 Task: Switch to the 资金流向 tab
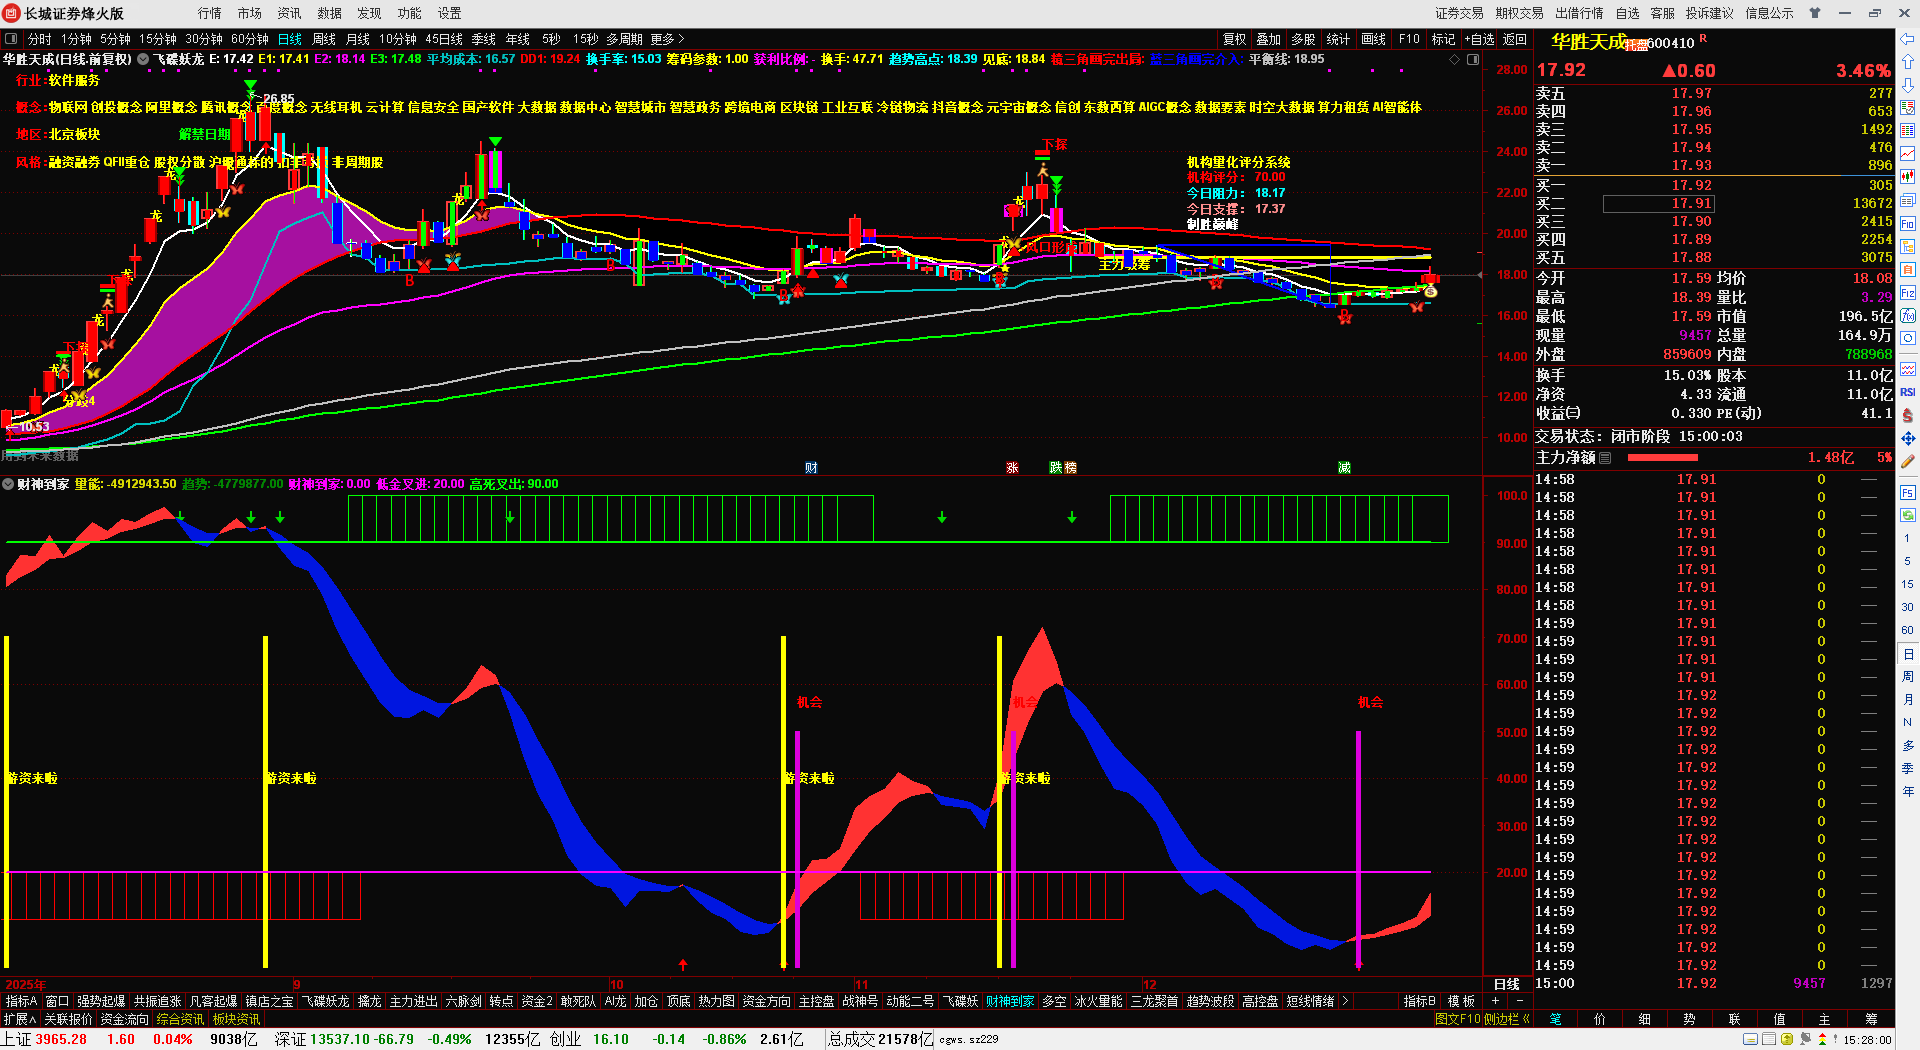click(124, 1019)
